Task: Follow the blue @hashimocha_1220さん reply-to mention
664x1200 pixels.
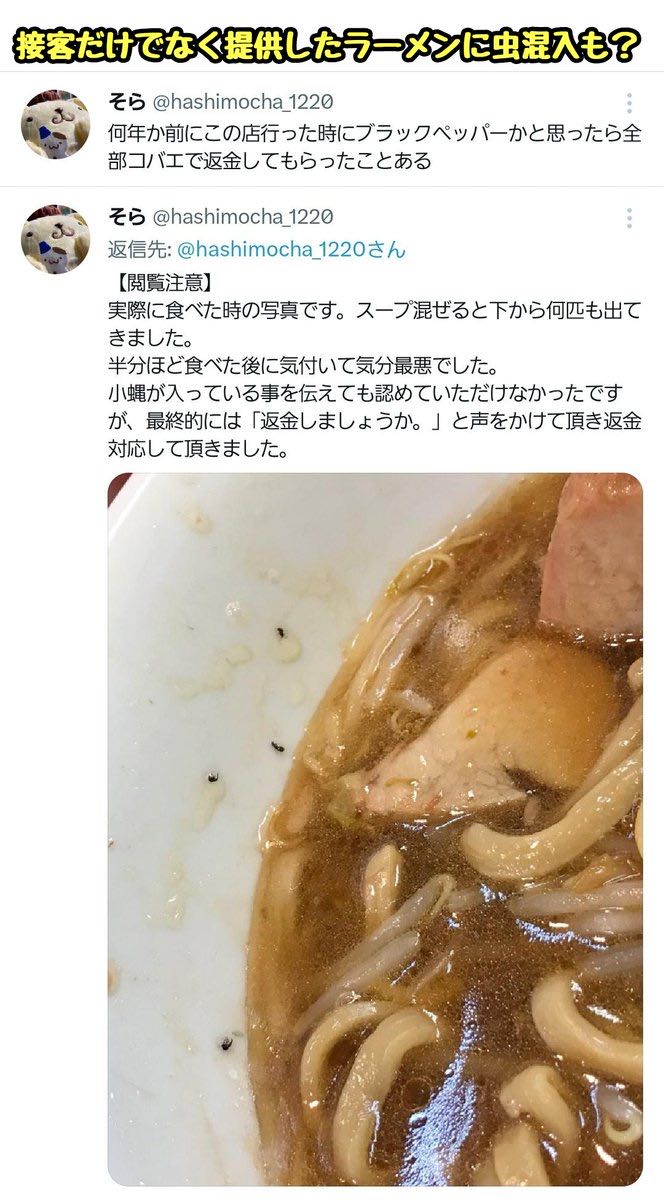Action: [292, 249]
